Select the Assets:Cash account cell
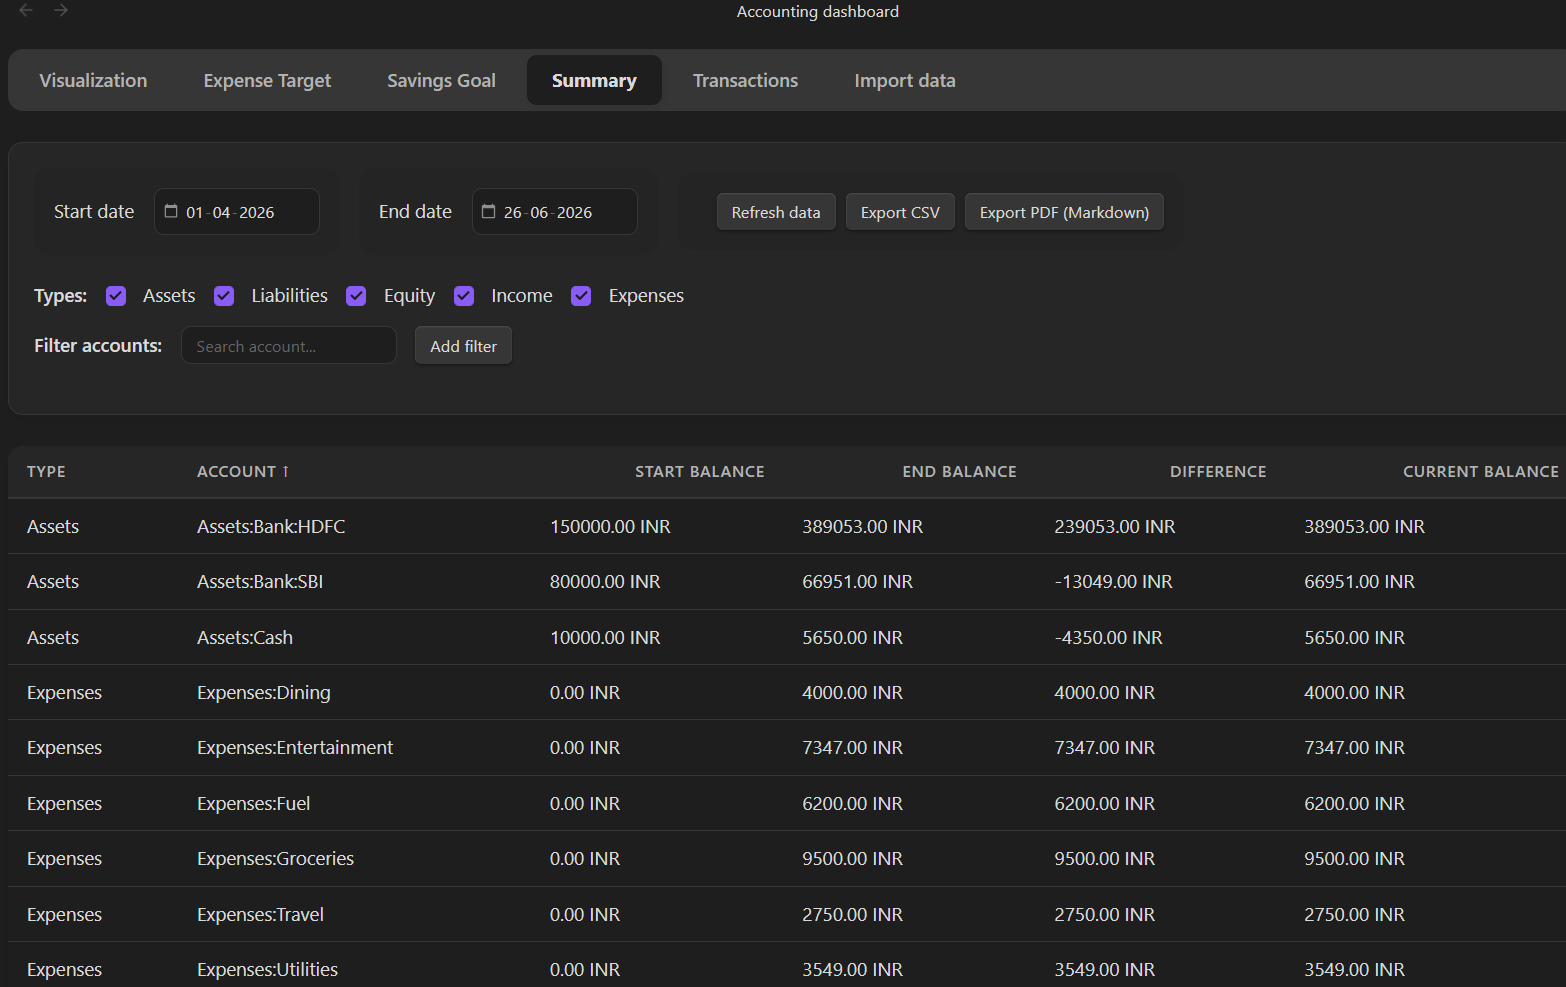 click(x=245, y=638)
